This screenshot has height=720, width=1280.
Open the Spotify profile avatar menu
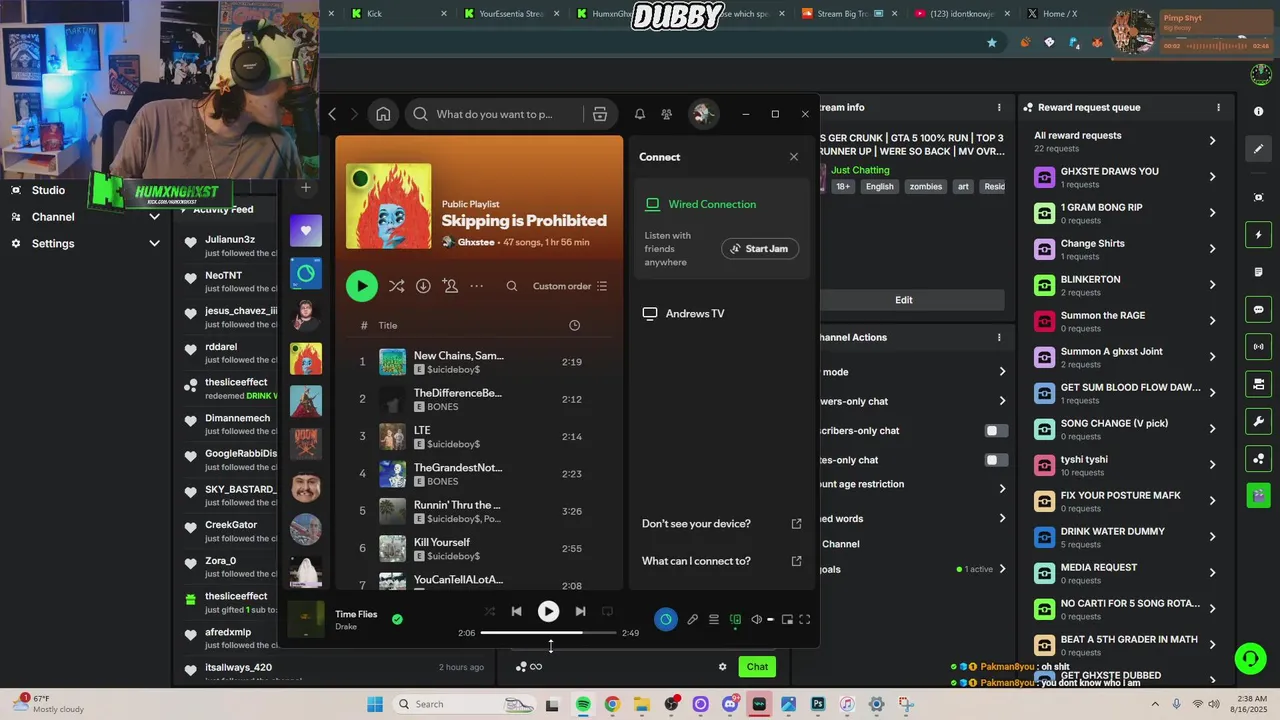click(x=703, y=114)
